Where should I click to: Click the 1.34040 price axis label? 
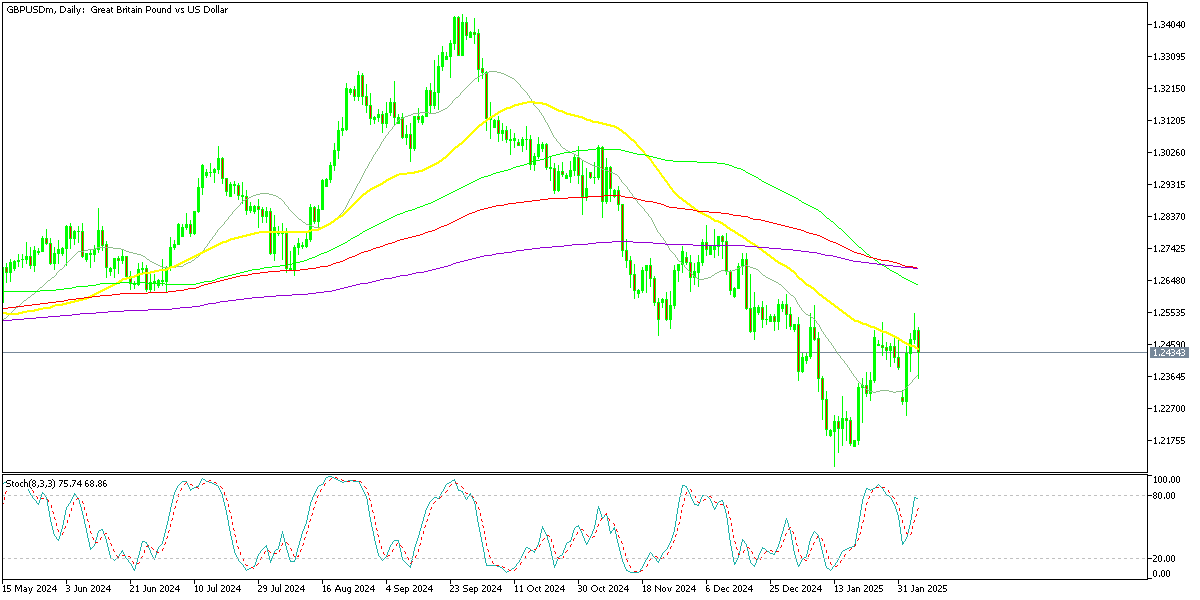[x=1169, y=24]
